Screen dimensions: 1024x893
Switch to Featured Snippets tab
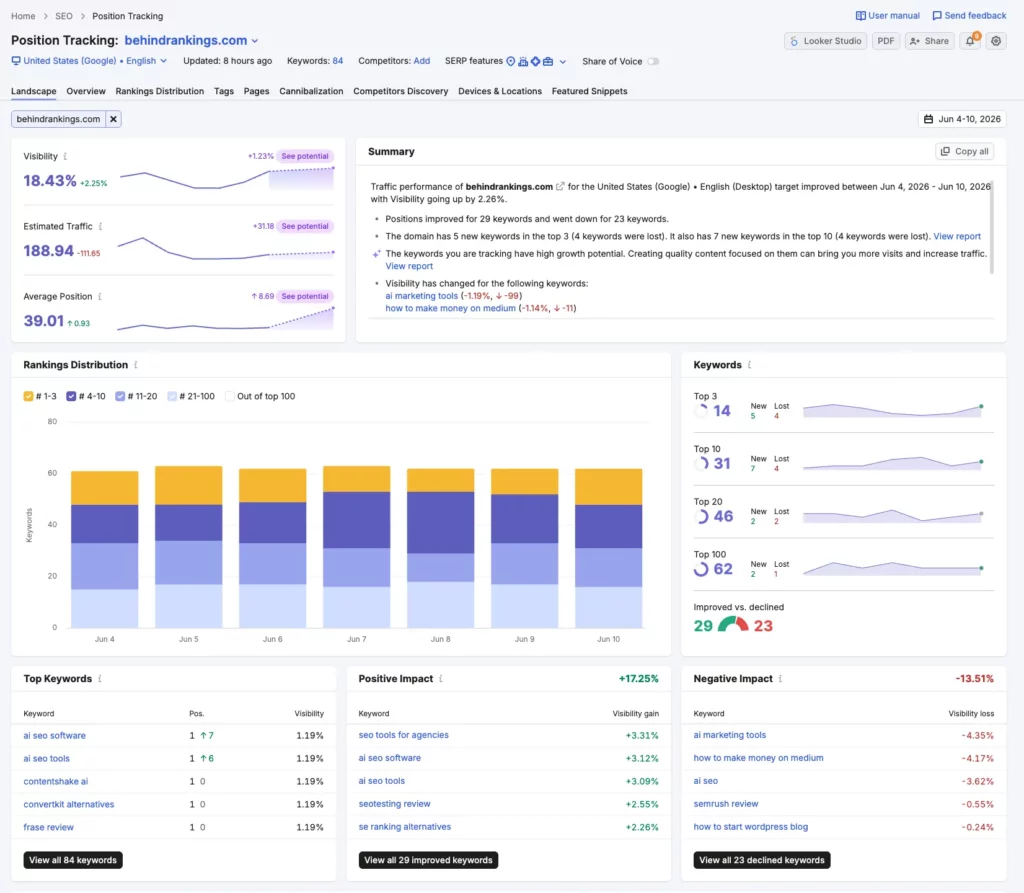tap(589, 91)
